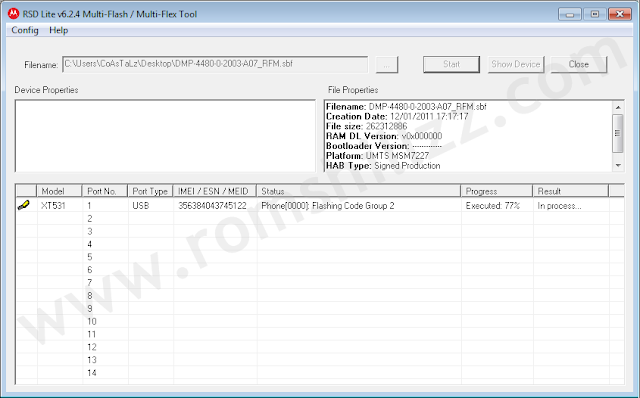Click the Close button next to Show Device

pyautogui.click(x=579, y=64)
